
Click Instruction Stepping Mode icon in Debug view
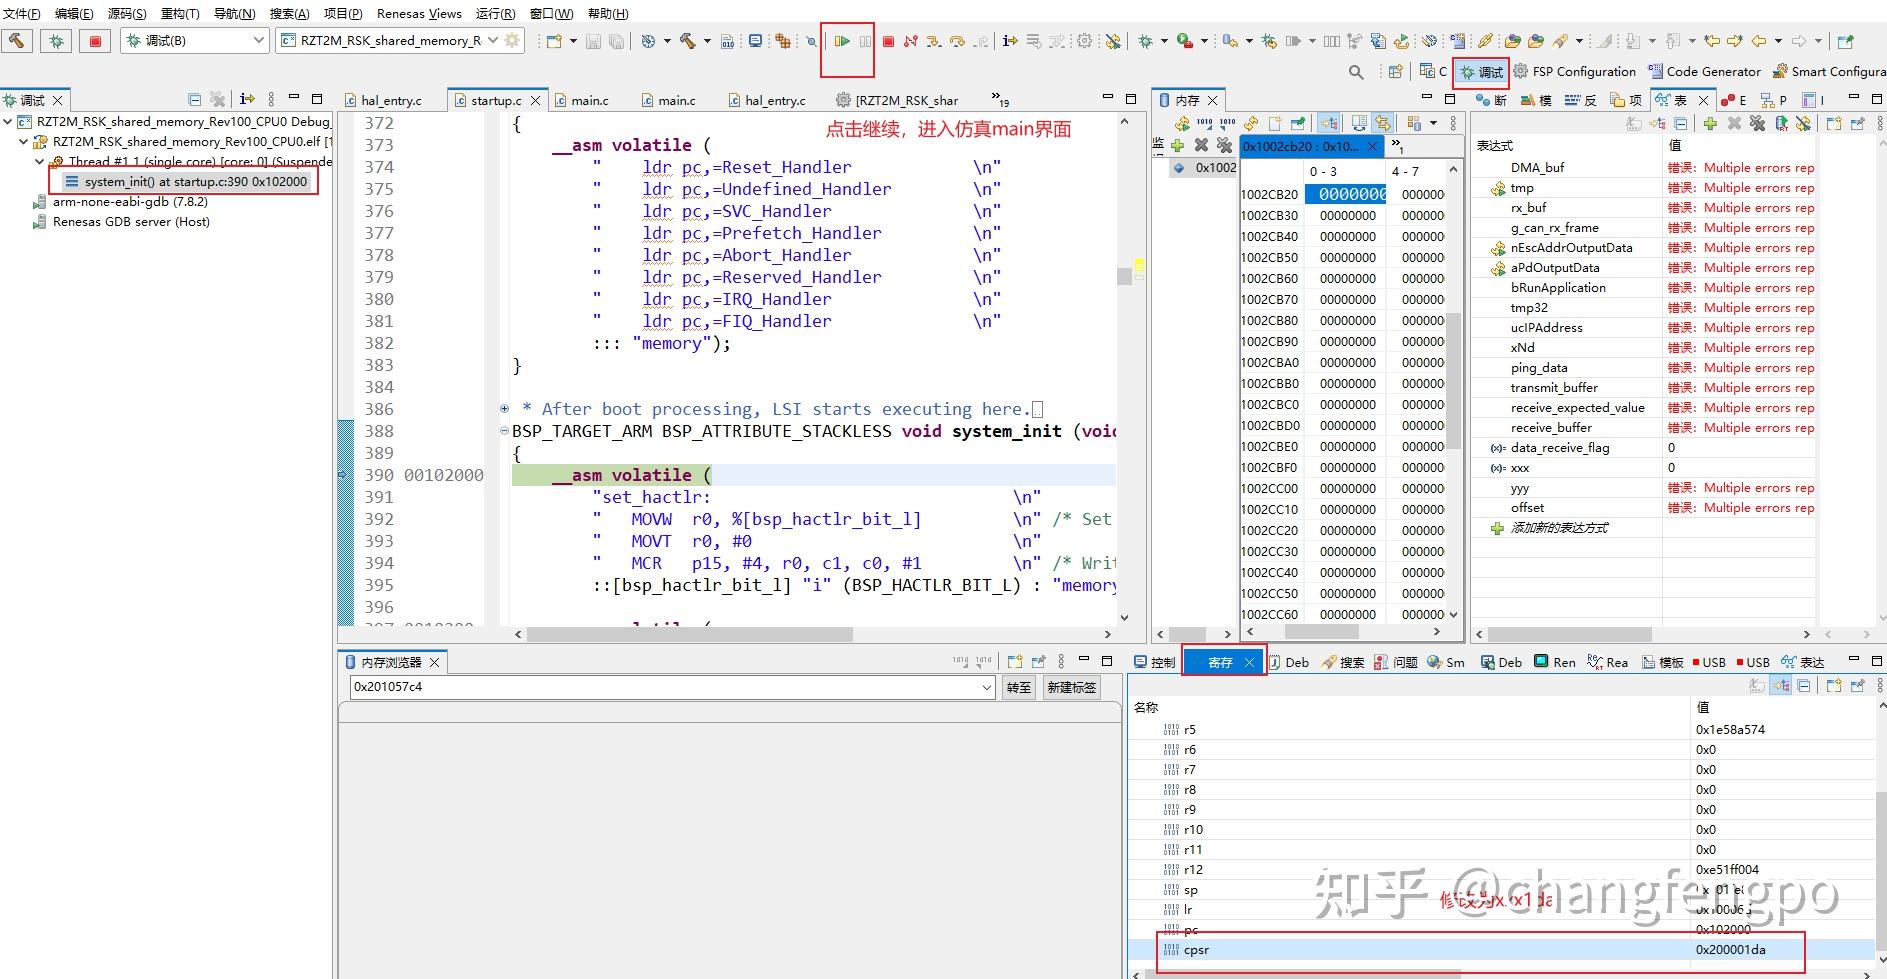tap(247, 99)
